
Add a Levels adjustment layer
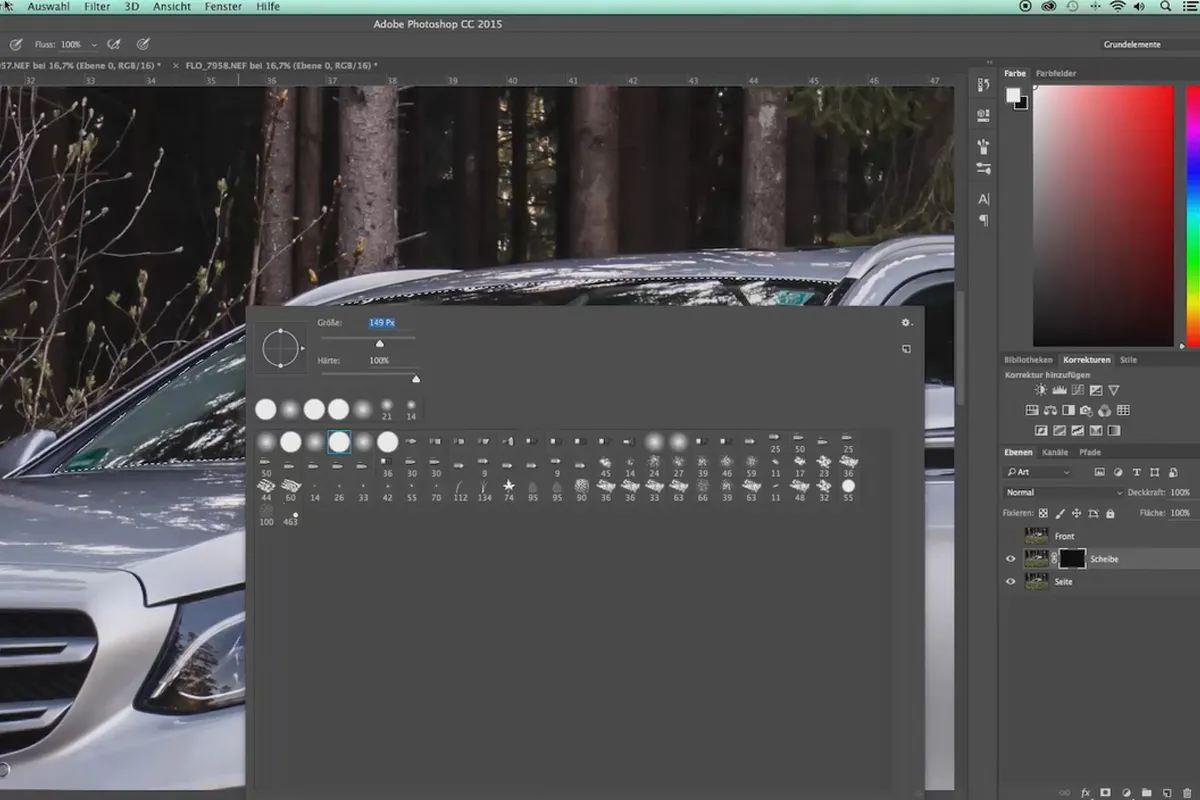tap(1059, 390)
